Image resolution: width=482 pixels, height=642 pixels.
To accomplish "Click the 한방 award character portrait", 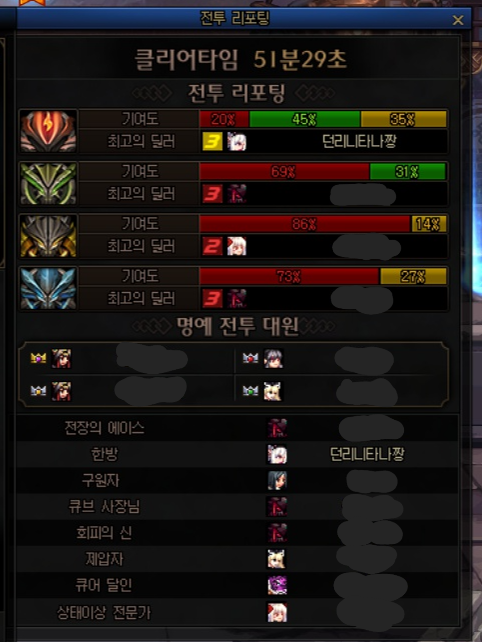I will point(277,454).
